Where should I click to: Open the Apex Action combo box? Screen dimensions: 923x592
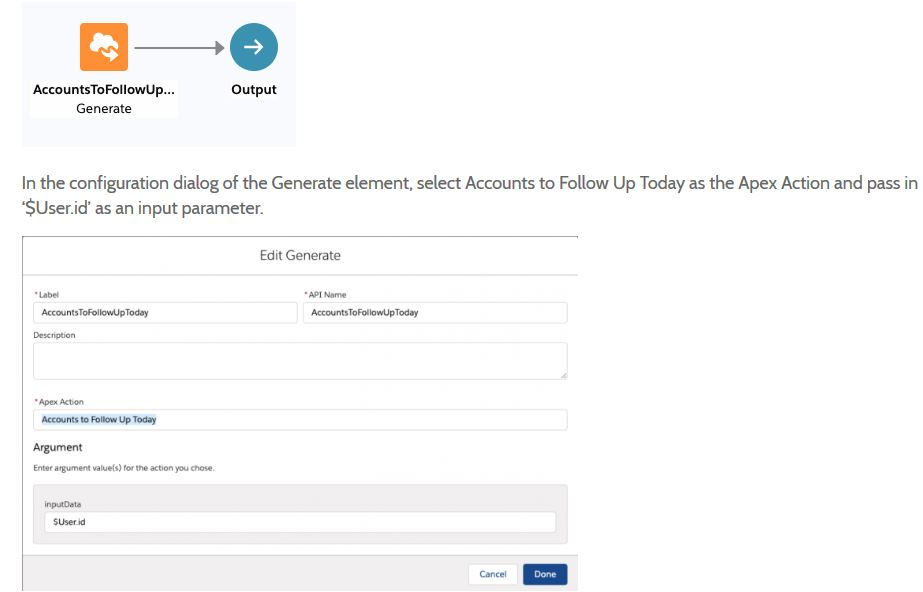(300, 420)
